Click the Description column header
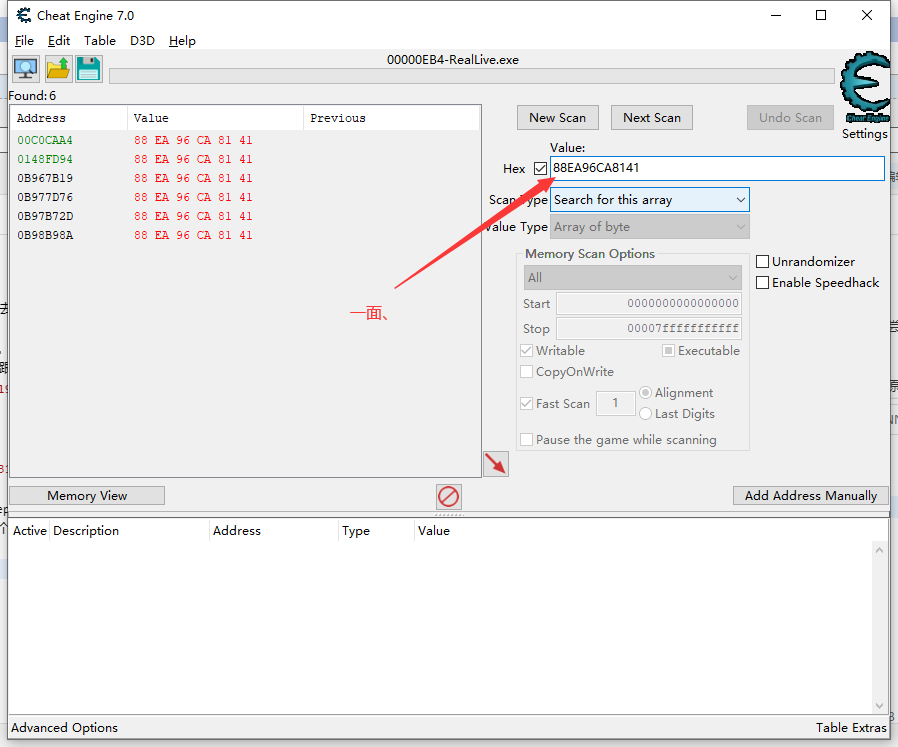 pyautogui.click(x=129, y=531)
